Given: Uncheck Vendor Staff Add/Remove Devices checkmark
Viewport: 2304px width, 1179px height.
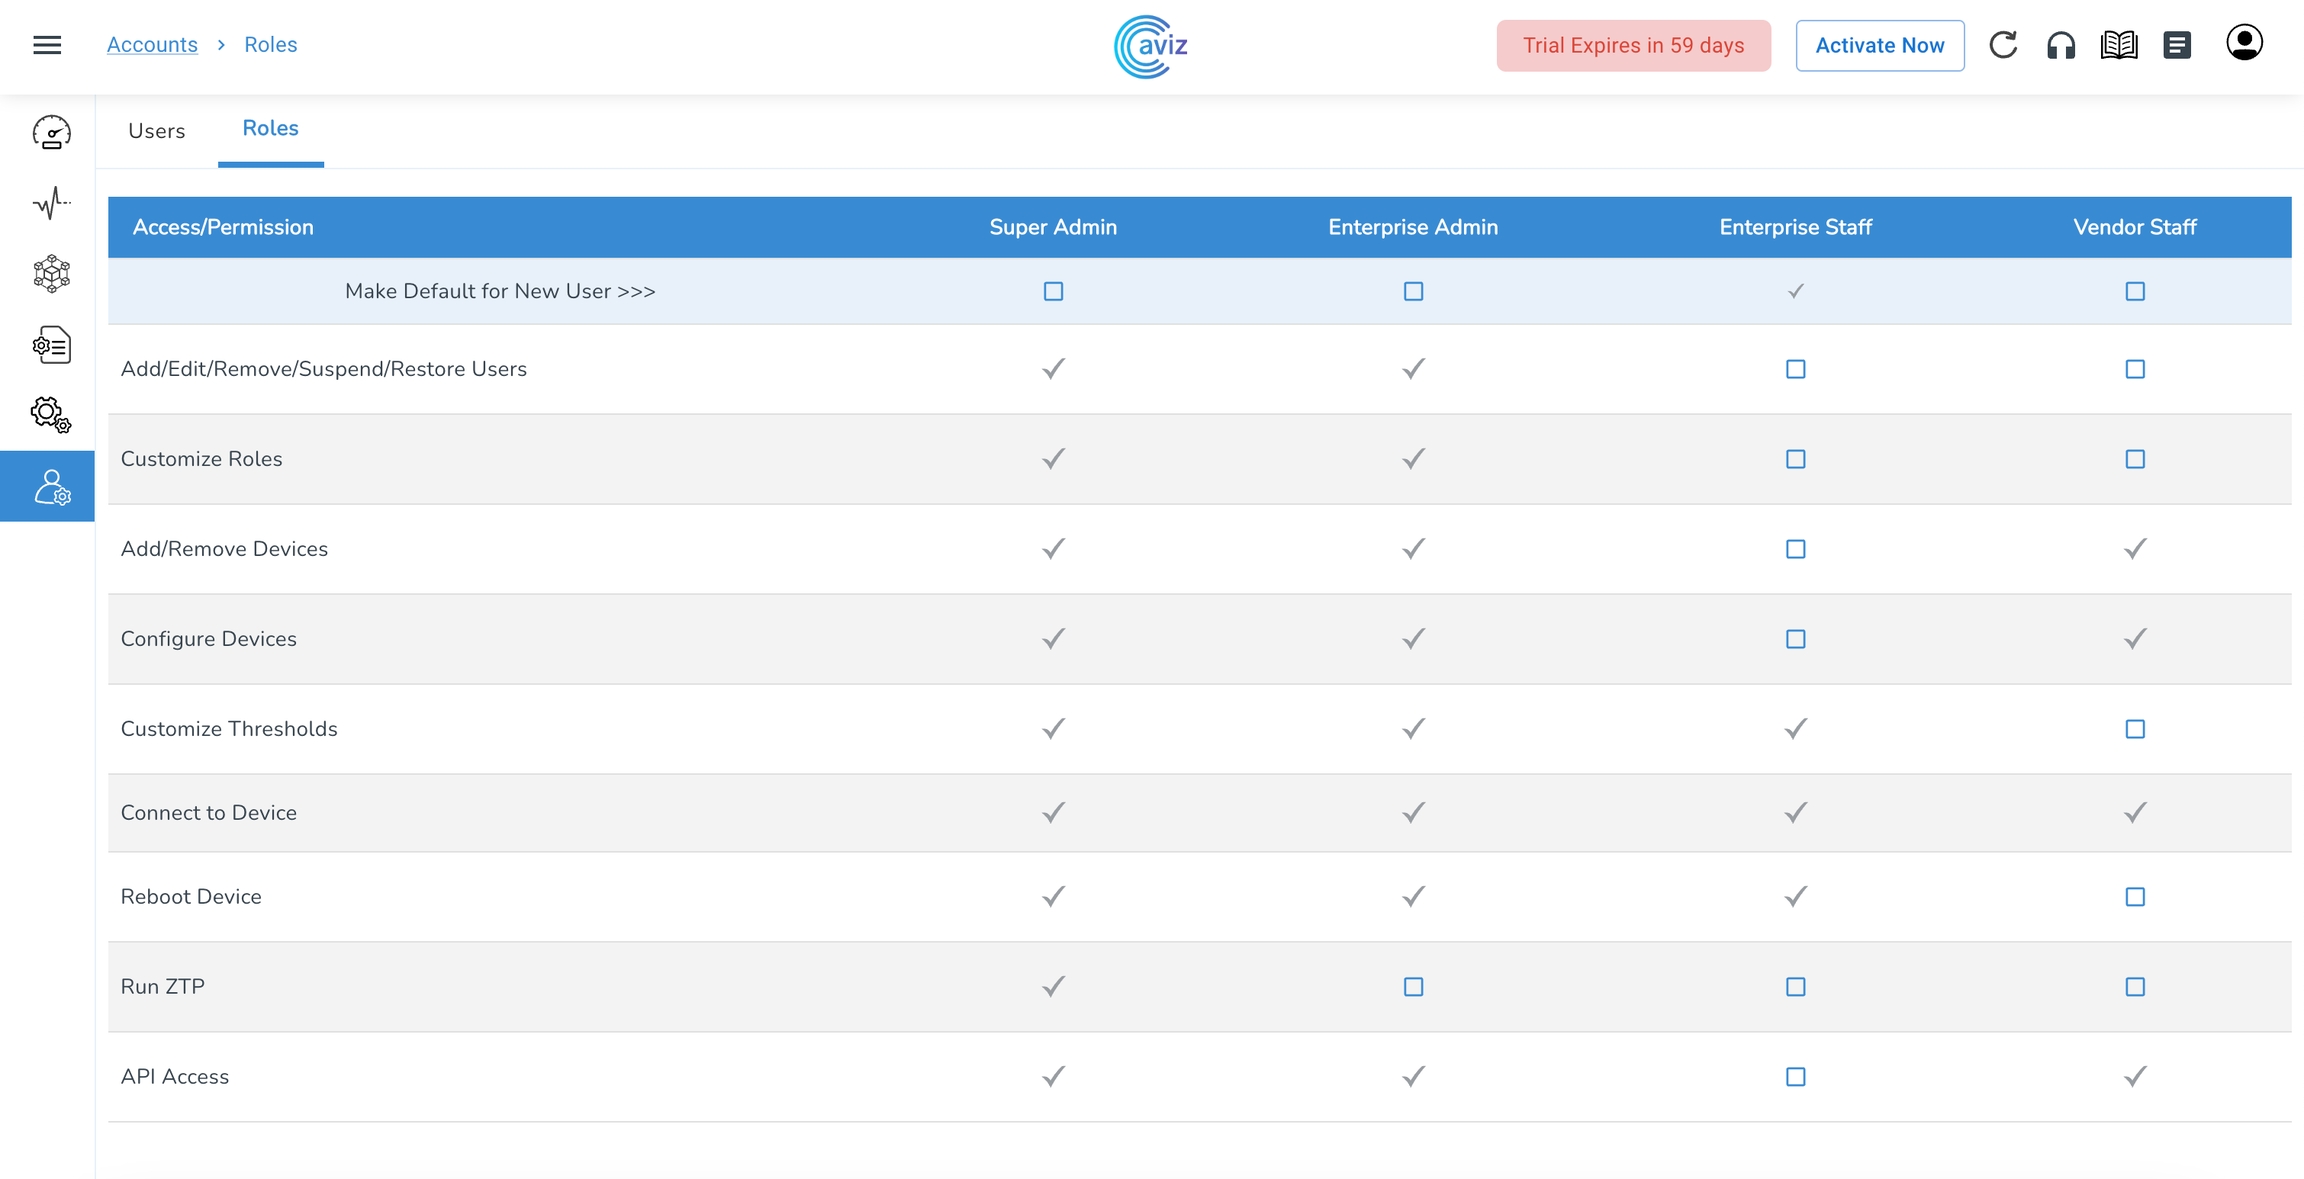Looking at the screenshot, I should pos(2135,549).
